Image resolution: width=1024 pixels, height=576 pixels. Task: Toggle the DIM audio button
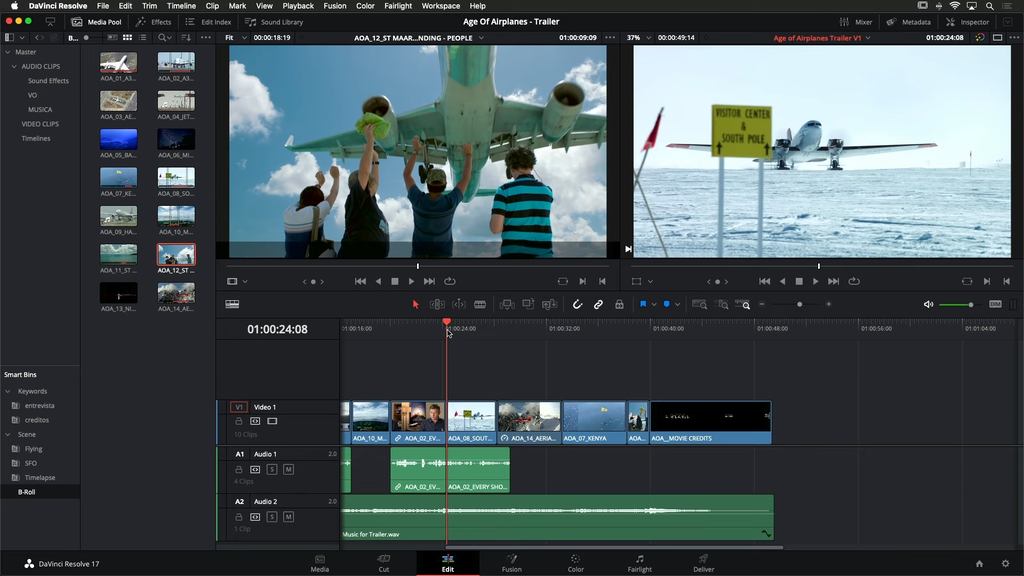[995, 304]
